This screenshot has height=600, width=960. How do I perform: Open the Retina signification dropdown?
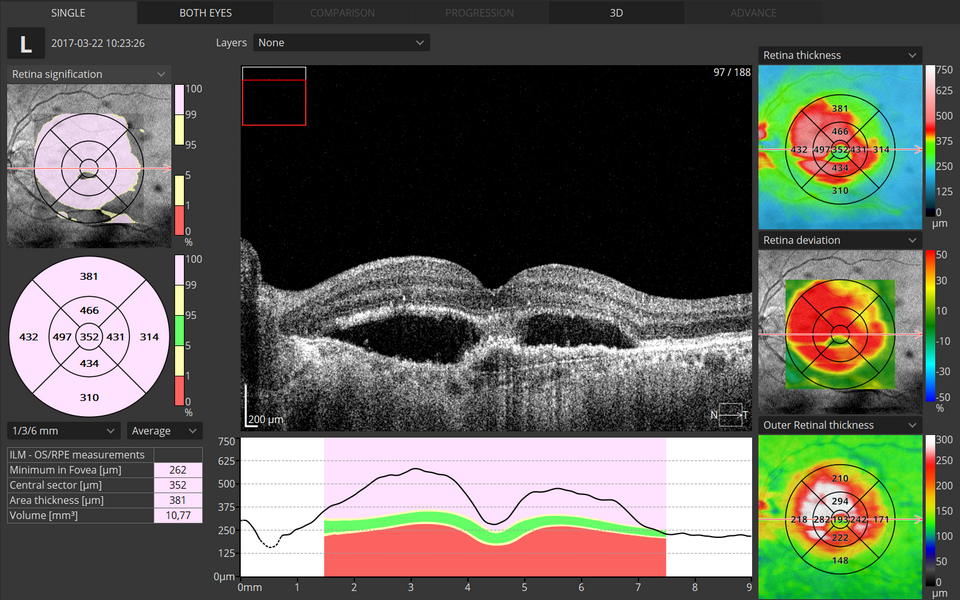click(x=88, y=74)
